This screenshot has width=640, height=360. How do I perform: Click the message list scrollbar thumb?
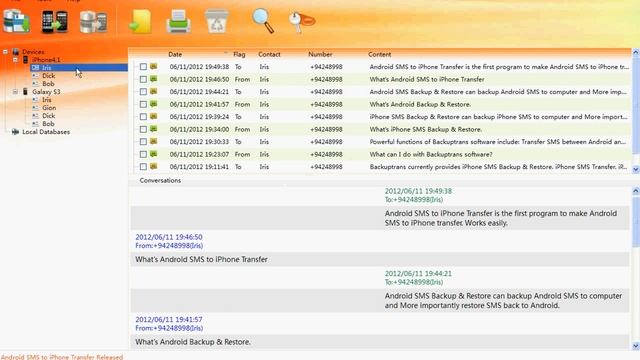click(636, 106)
